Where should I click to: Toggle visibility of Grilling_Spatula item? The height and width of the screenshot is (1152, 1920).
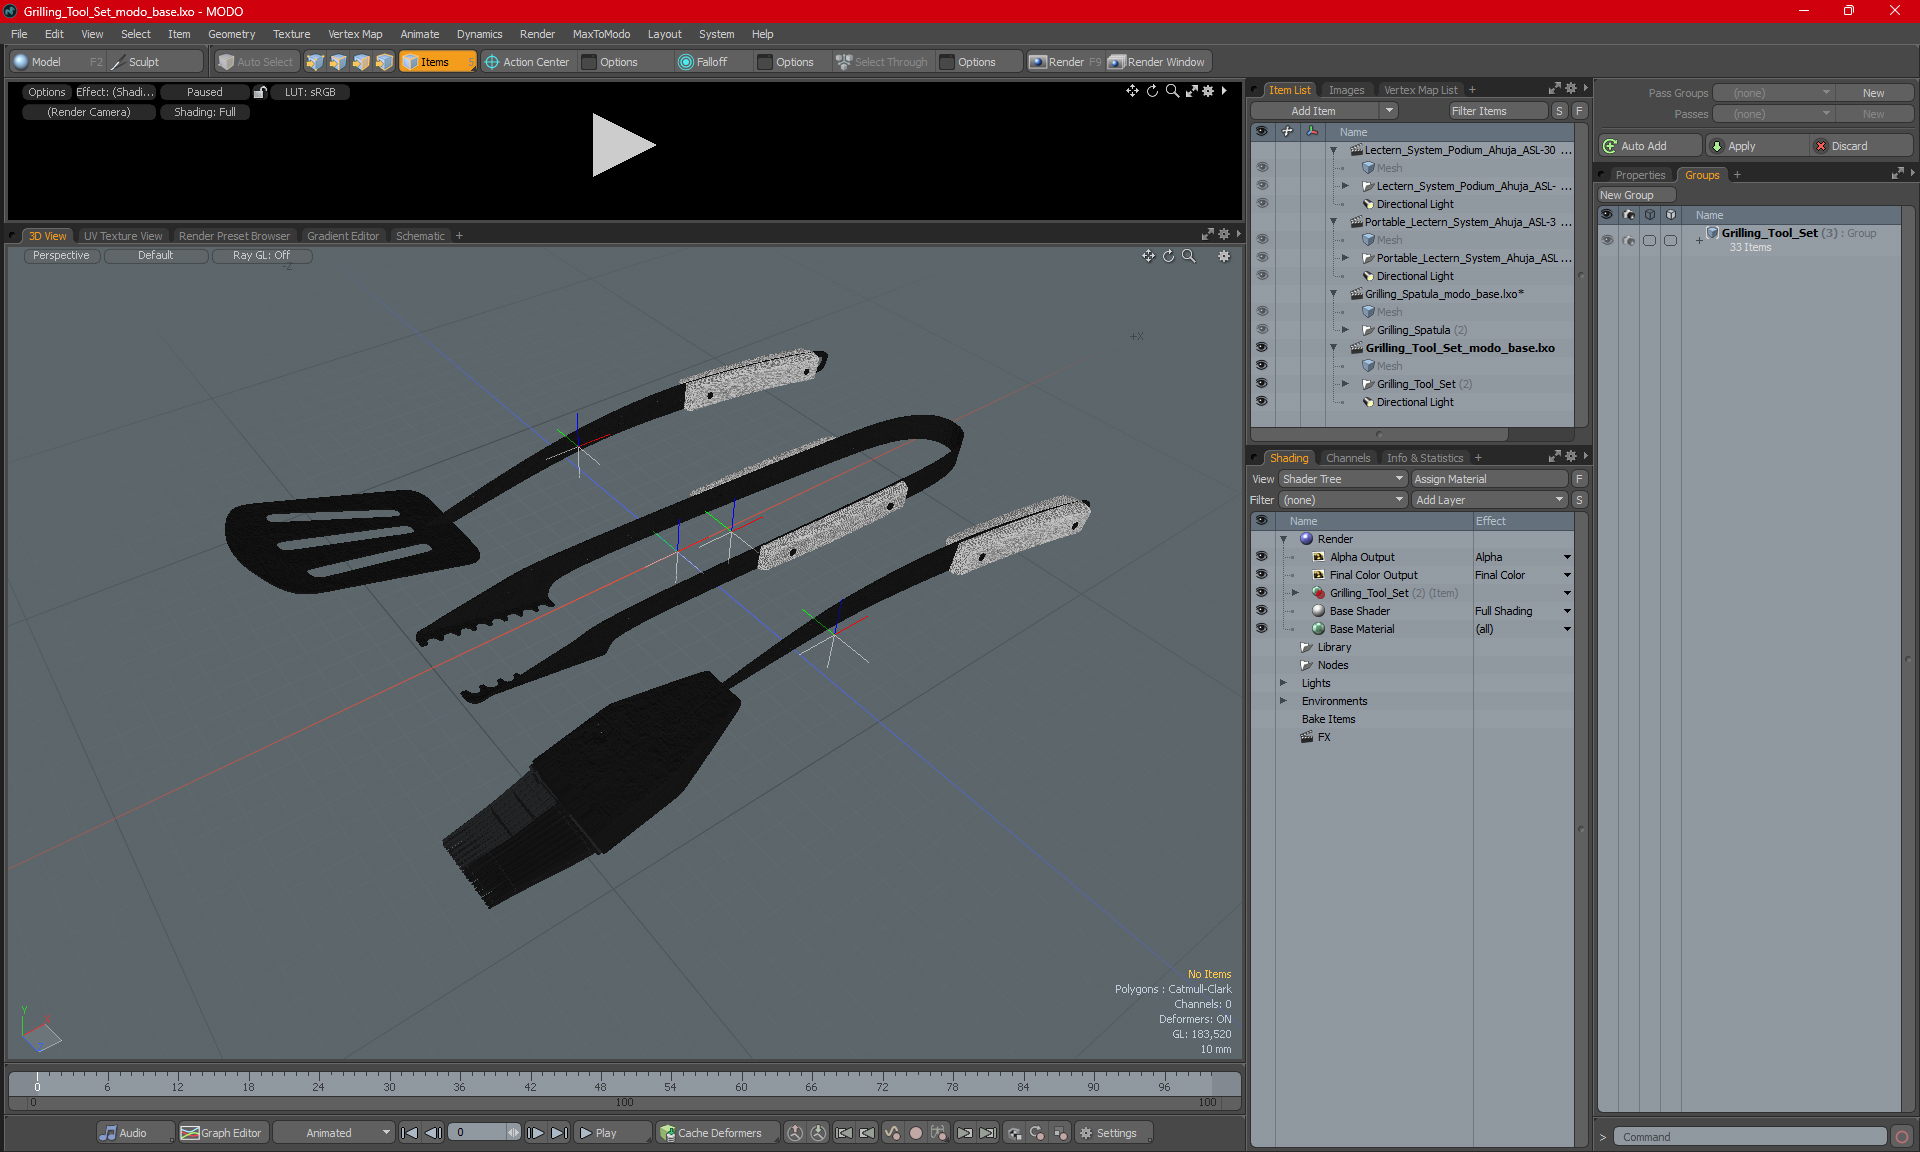click(x=1261, y=329)
